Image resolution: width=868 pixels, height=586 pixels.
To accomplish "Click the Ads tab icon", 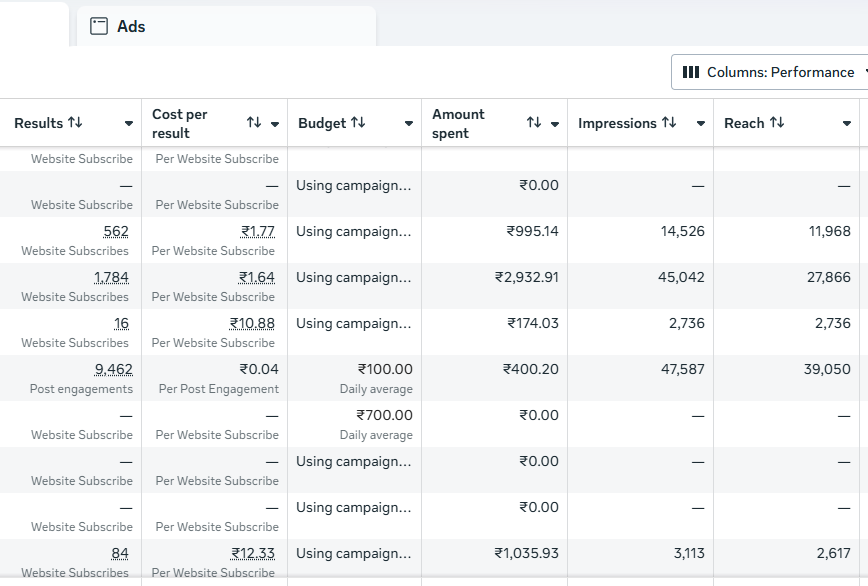I will coord(97,26).
